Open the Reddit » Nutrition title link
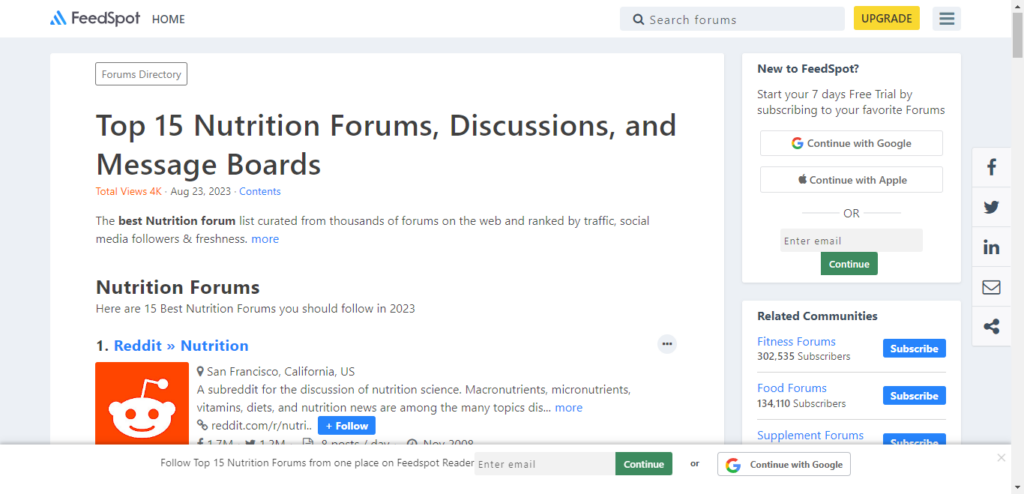Screen dimensions: 1024x494 tap(181, 346)
